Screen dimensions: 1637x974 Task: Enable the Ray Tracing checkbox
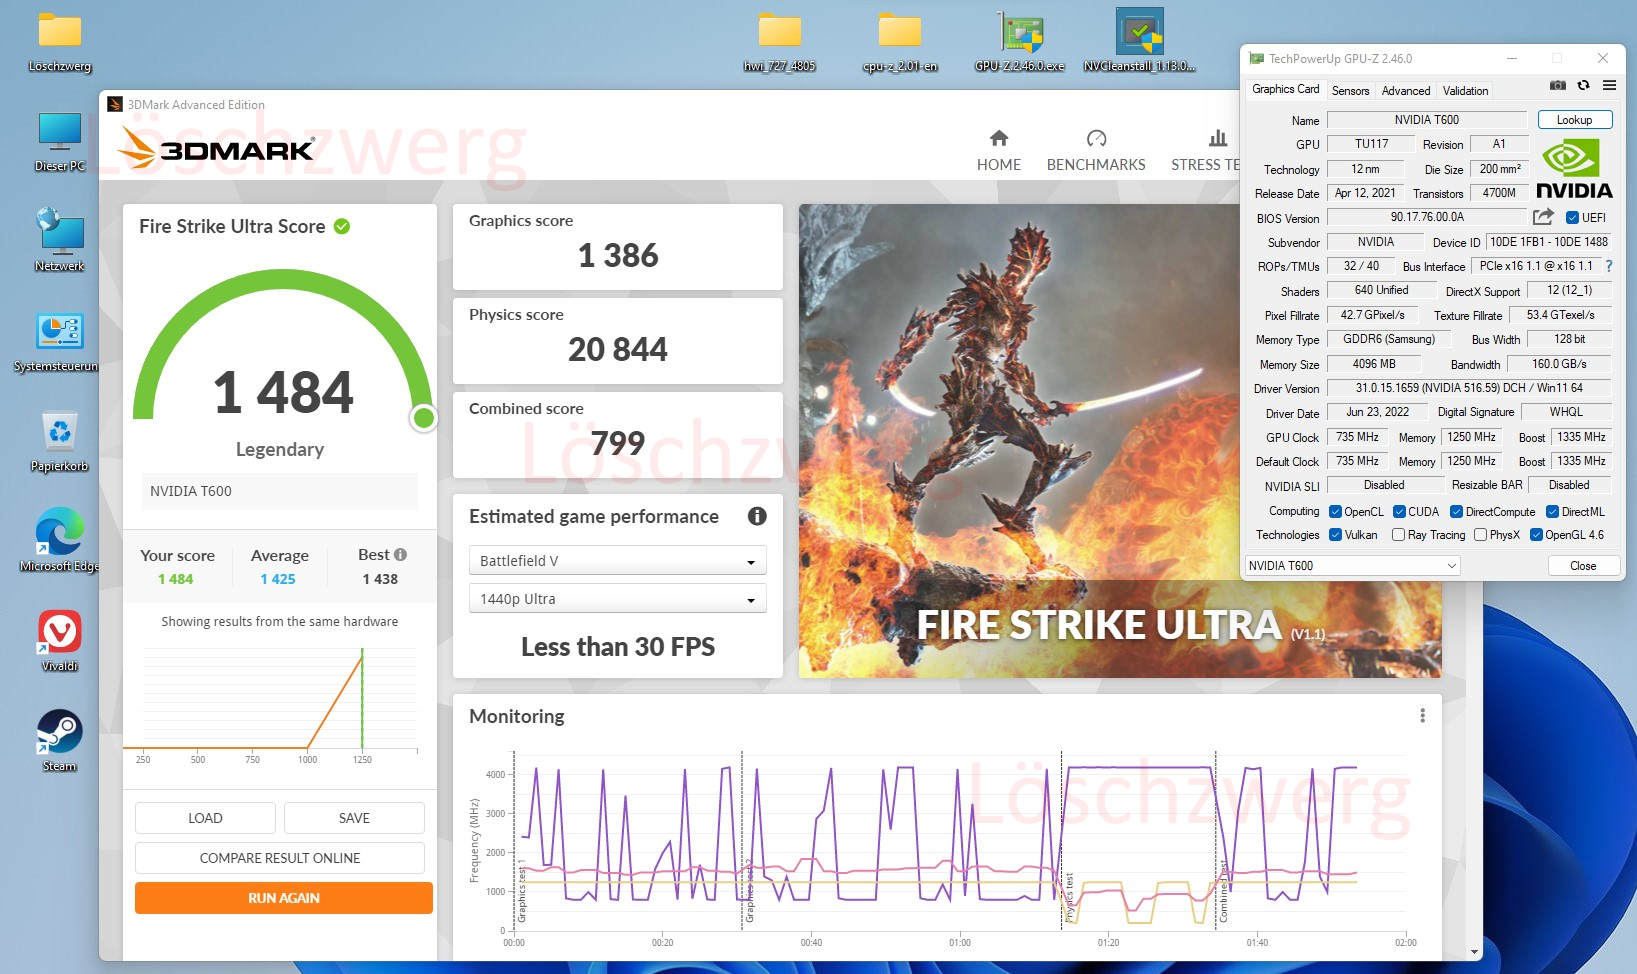1399,535
